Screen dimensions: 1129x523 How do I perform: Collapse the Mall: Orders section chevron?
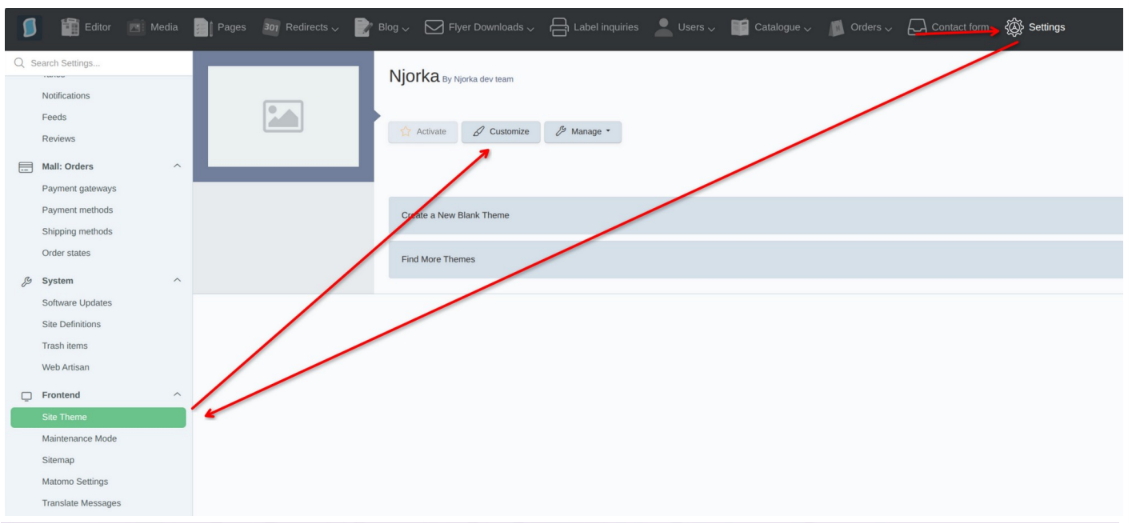(177, 166)
